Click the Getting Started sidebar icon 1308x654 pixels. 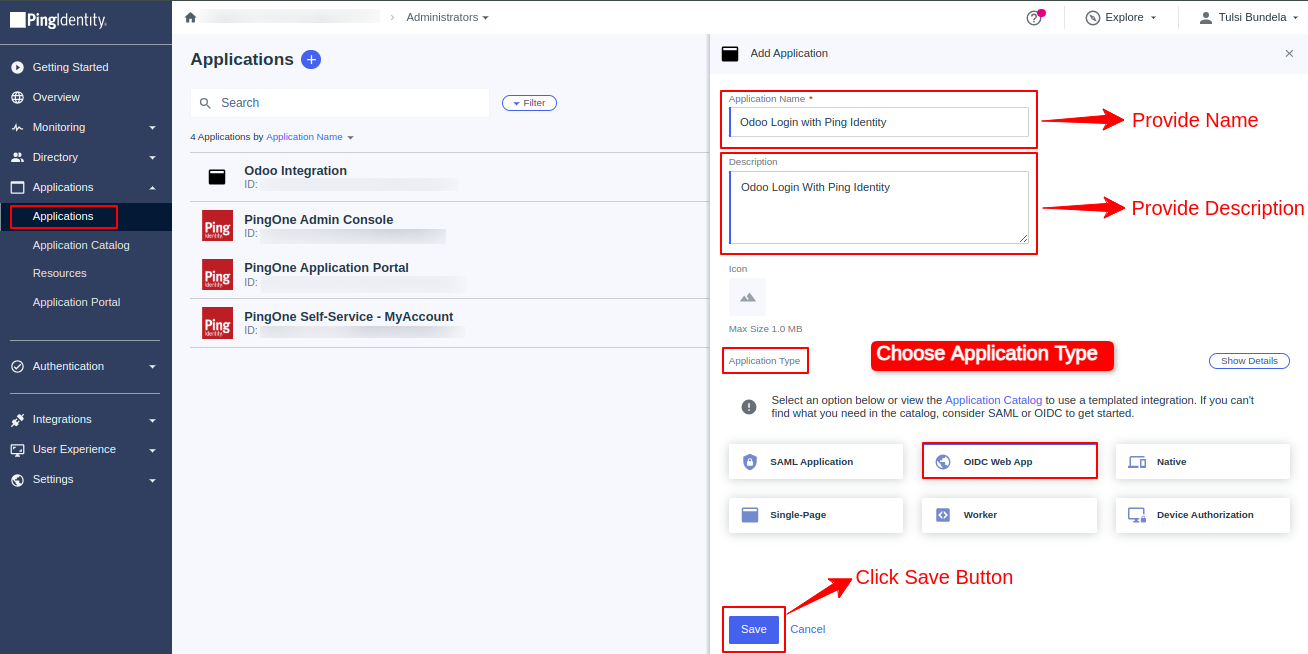(x=17, y=67)
